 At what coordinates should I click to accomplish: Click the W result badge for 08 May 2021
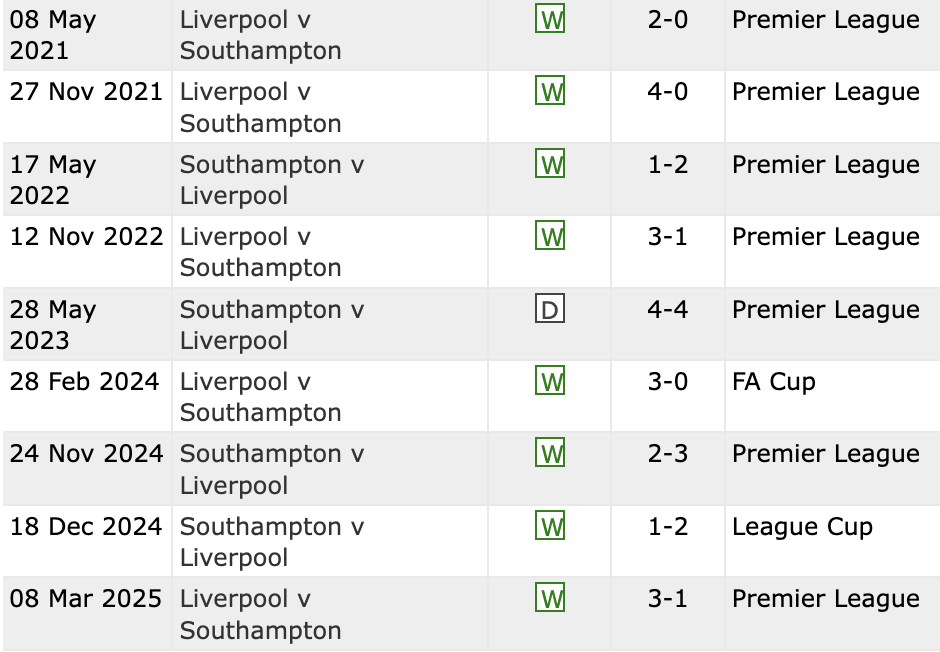pyautogui.click(x=550, y=20)
